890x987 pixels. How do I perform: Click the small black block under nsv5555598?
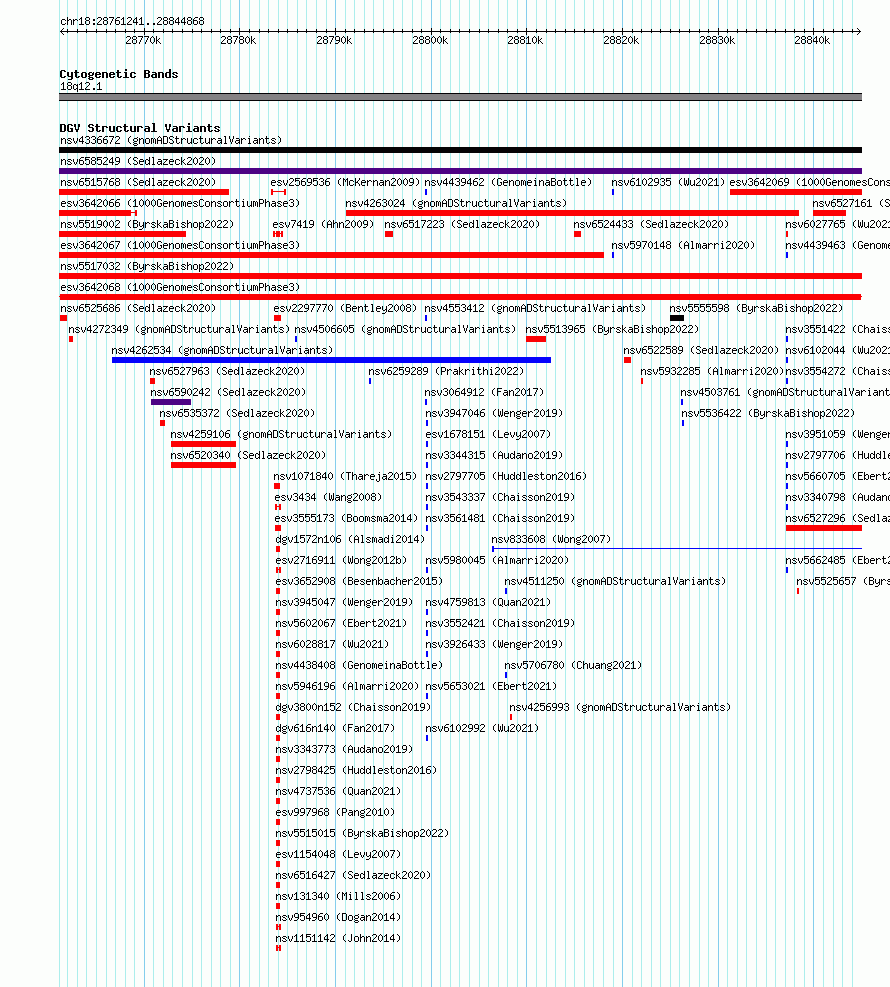tap(677, 318)
